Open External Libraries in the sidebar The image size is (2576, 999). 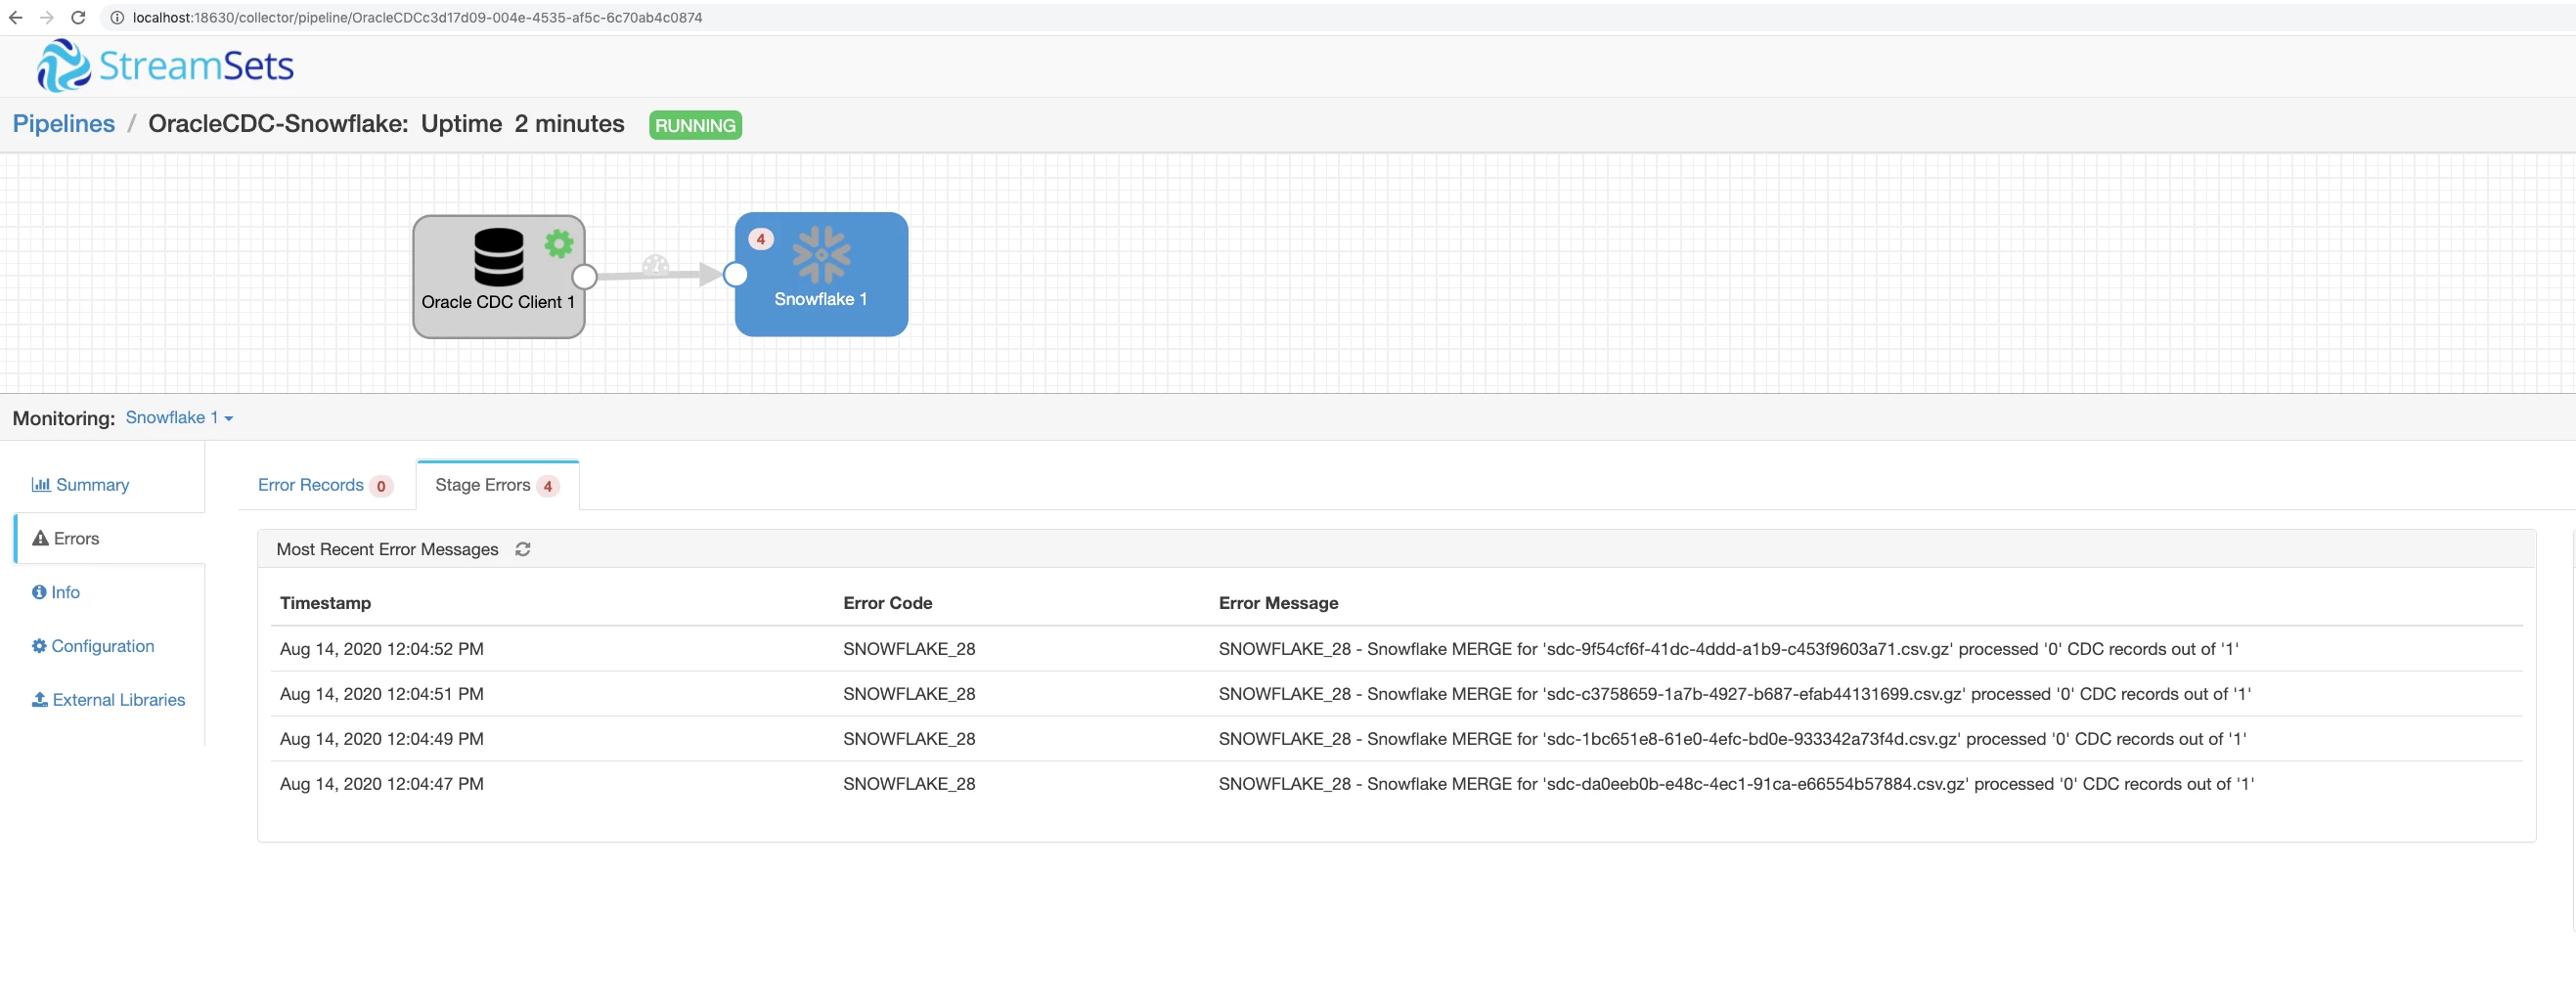[108, 700]
